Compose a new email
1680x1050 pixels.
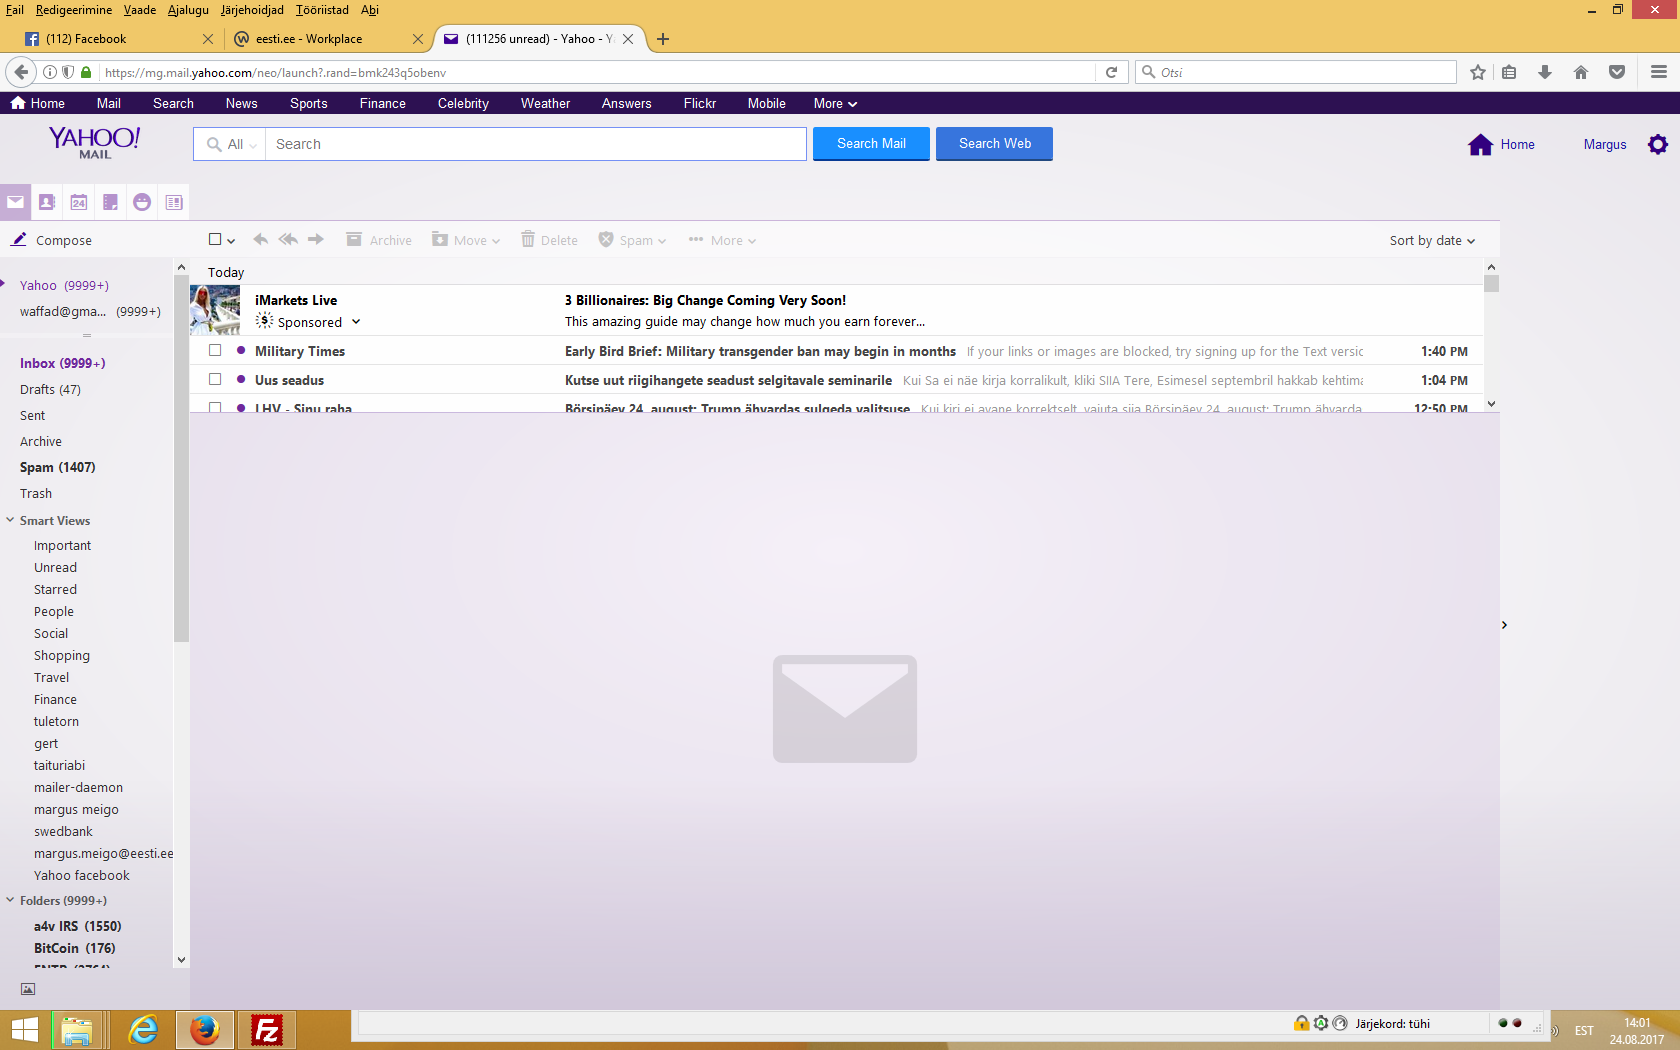click(52, 240)
